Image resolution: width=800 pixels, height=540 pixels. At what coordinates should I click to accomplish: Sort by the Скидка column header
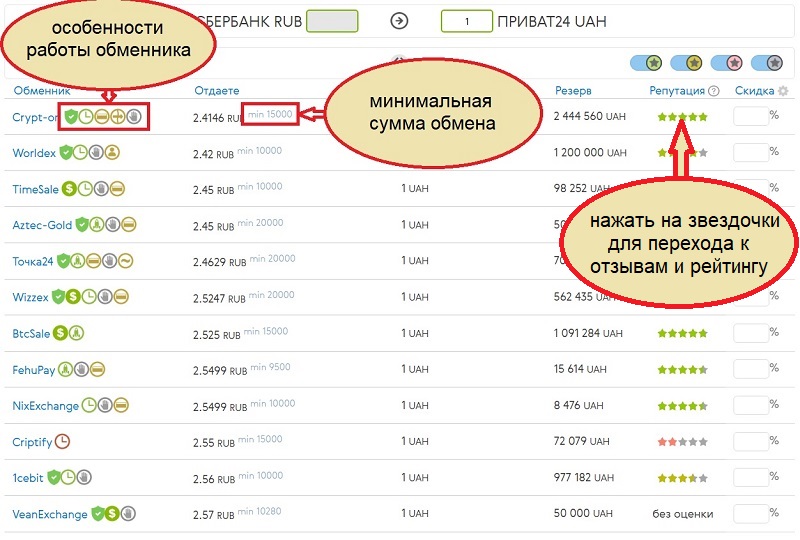pos(755,91)
